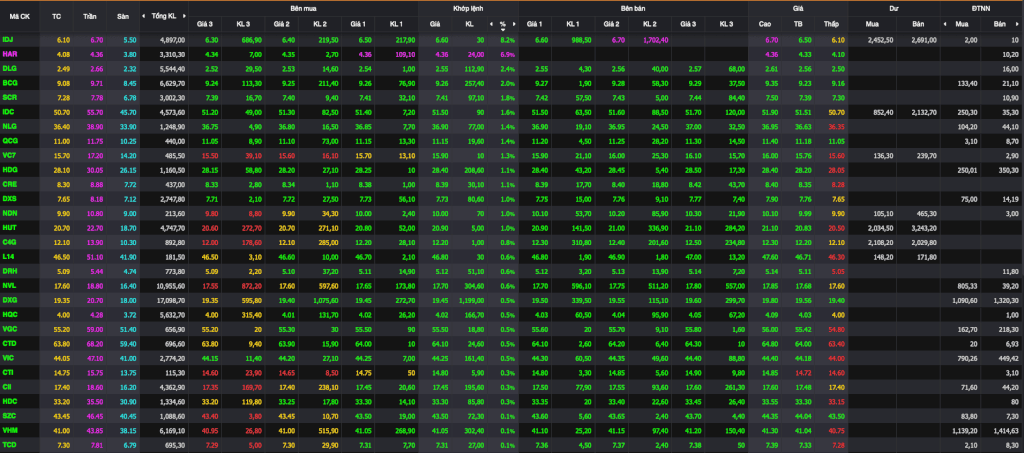Select stock ticker IDJ

pyautogui.click(x=8, y=40)
